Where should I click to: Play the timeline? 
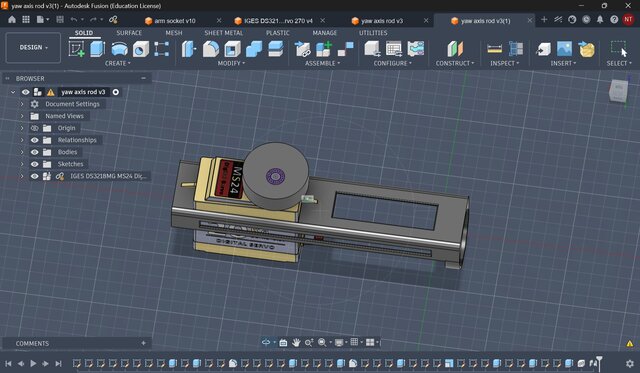33,363
